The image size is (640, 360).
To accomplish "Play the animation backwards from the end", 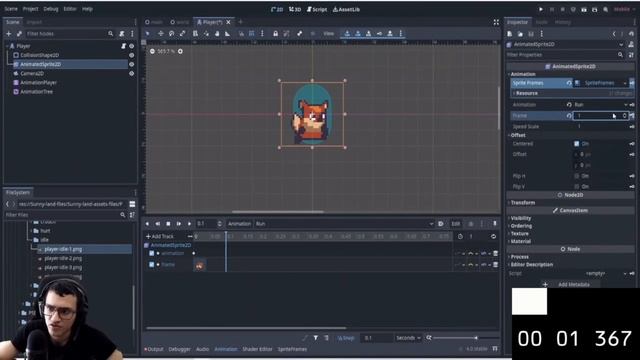I will (x=158, y=224).
